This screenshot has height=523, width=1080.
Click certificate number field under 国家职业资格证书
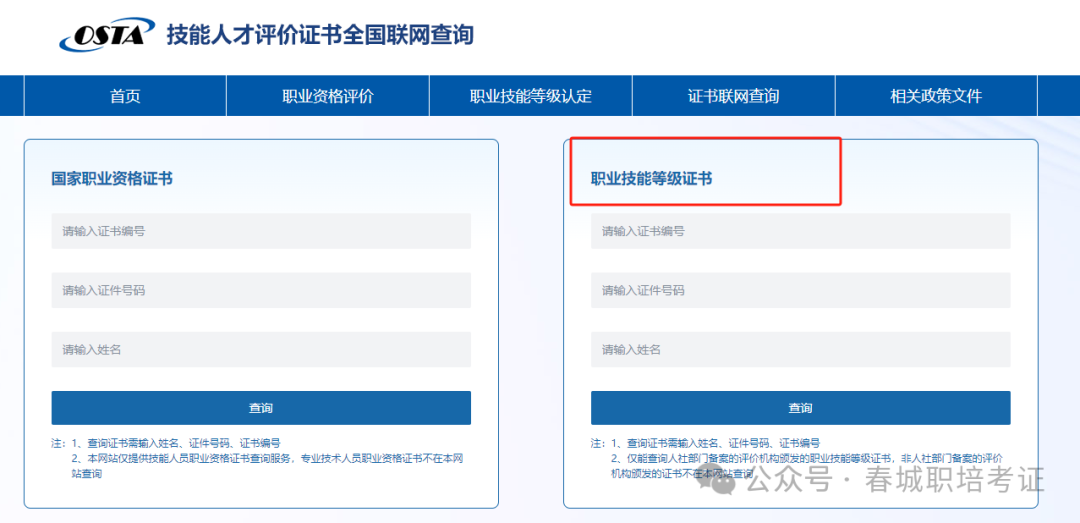(x=261, y=231)
